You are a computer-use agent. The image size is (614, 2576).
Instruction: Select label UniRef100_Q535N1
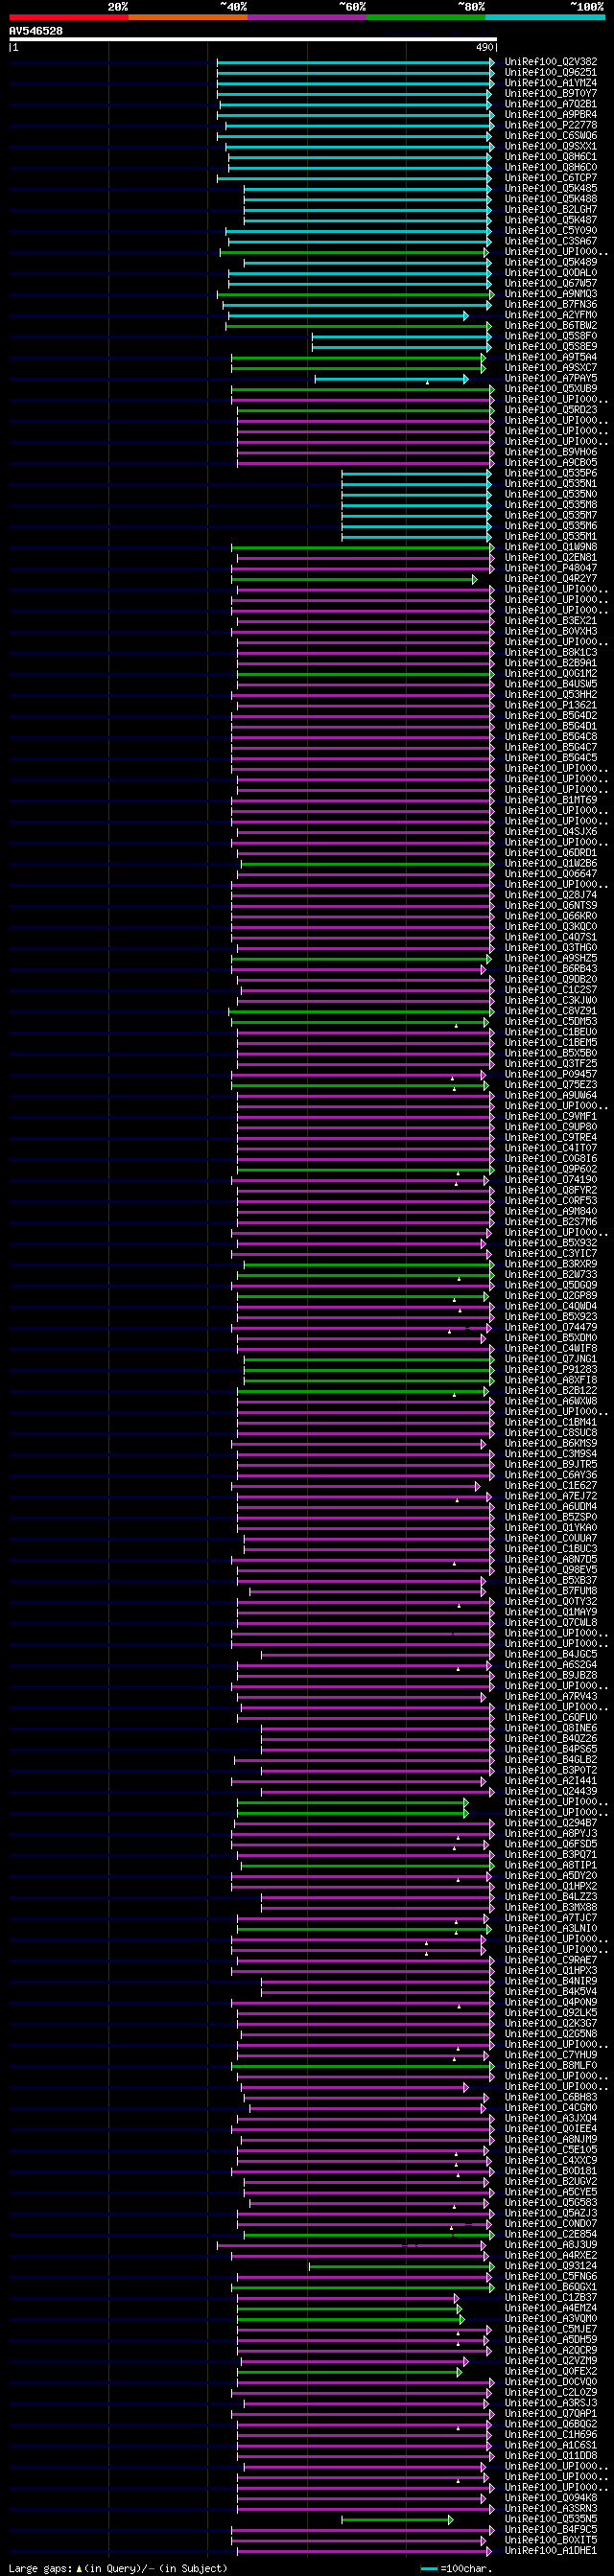[551, 484]
